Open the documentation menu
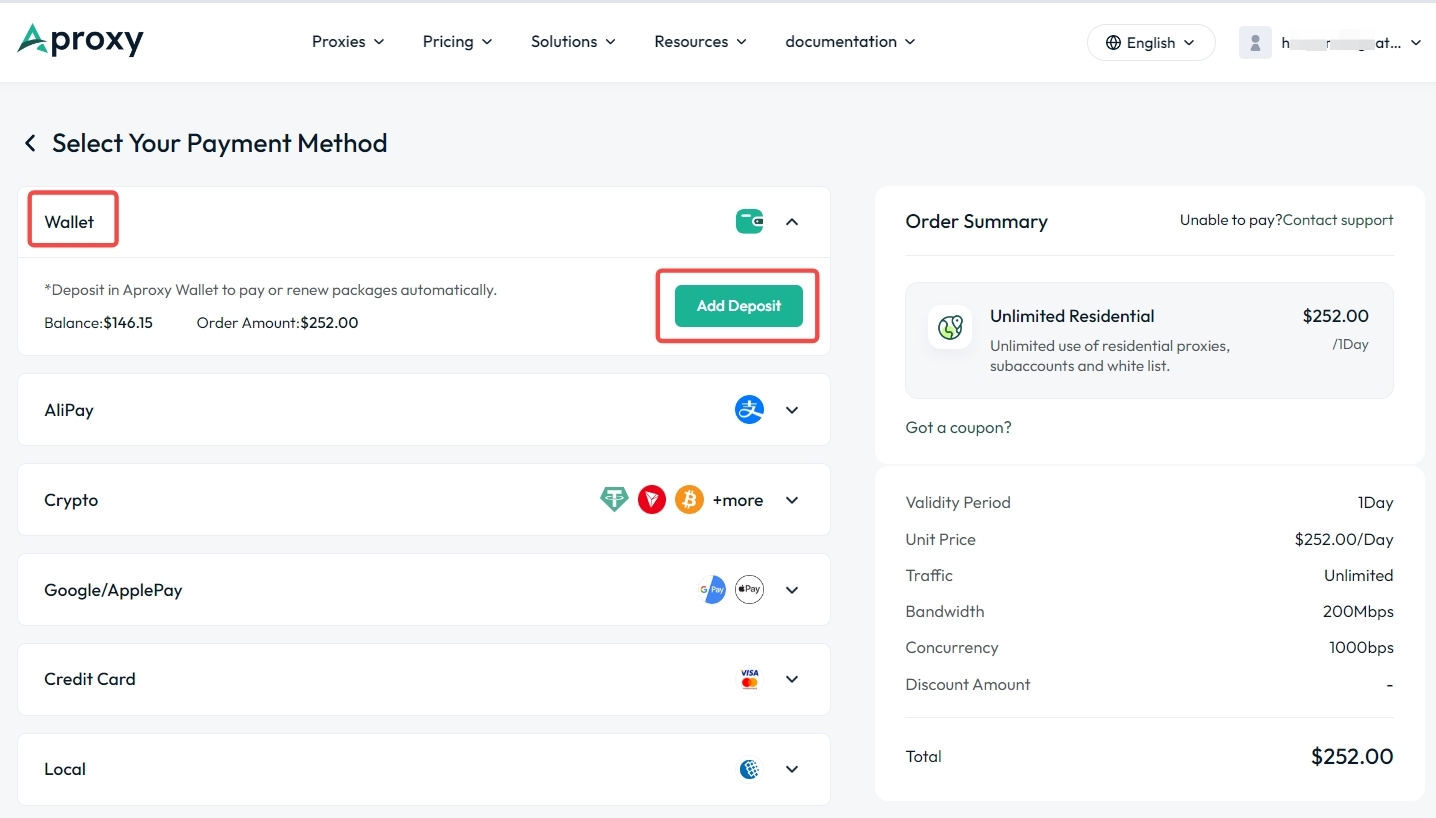Screen dimensions: 1436x818 850,41
